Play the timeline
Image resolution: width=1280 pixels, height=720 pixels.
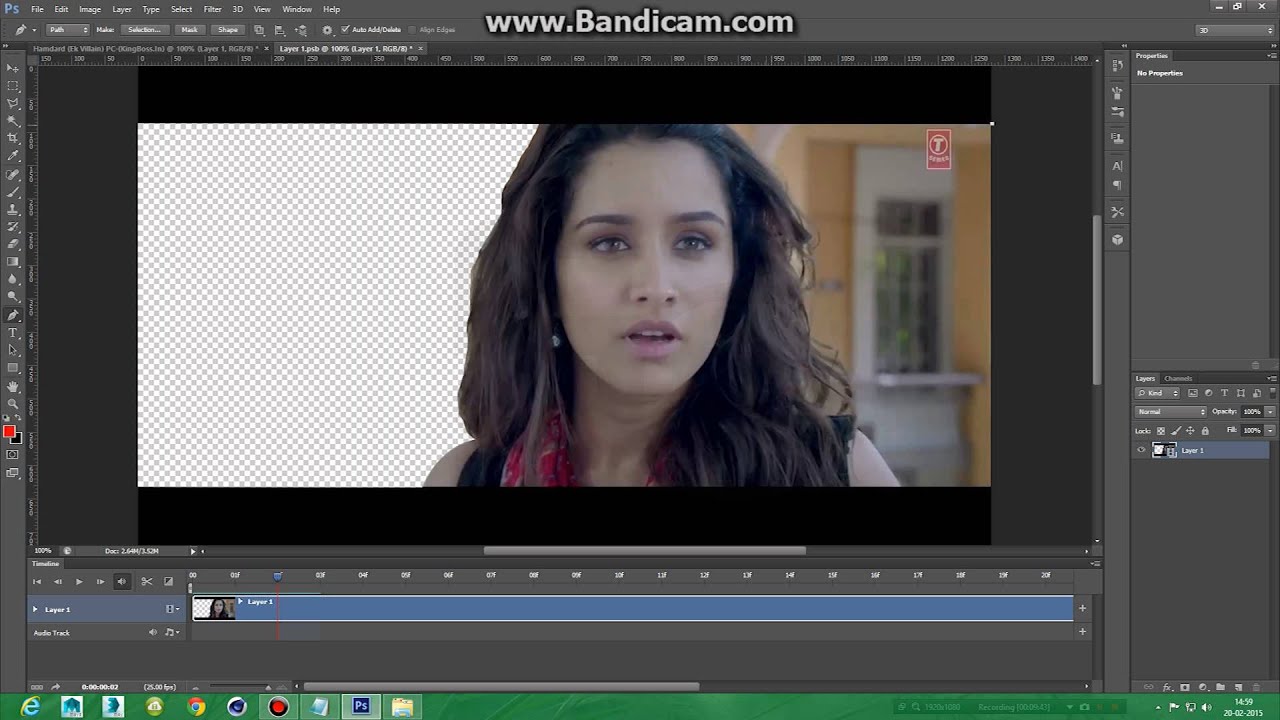click(x=79, y=581)
